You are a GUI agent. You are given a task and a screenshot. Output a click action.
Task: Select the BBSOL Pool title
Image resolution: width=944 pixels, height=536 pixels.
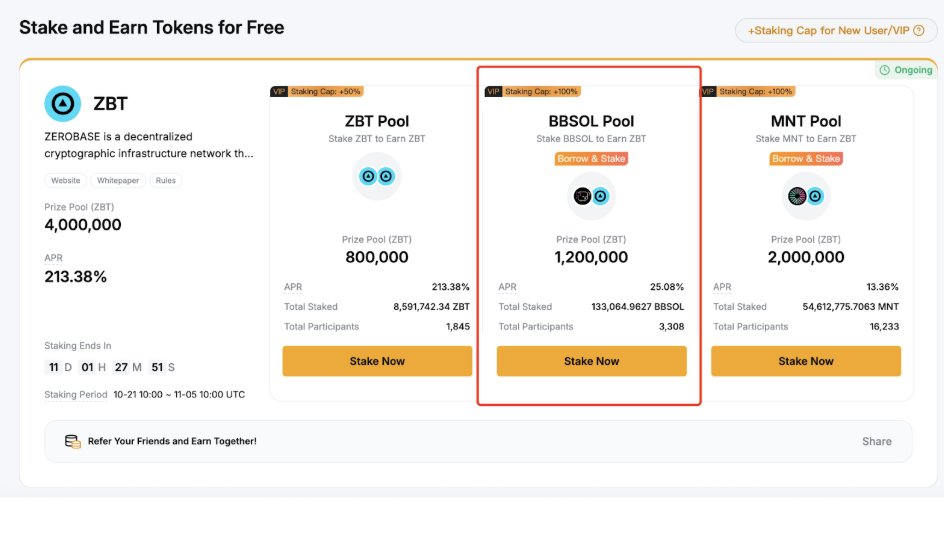pyautogui.click(x=591, y=121)
